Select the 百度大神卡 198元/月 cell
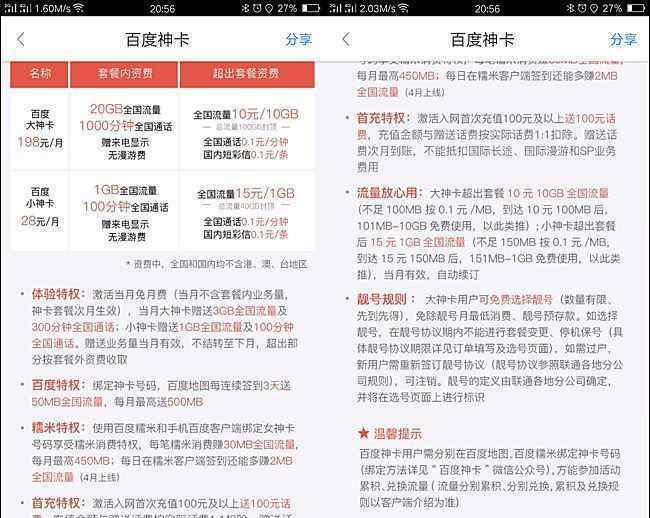650x518 pixels. [40, 128]
